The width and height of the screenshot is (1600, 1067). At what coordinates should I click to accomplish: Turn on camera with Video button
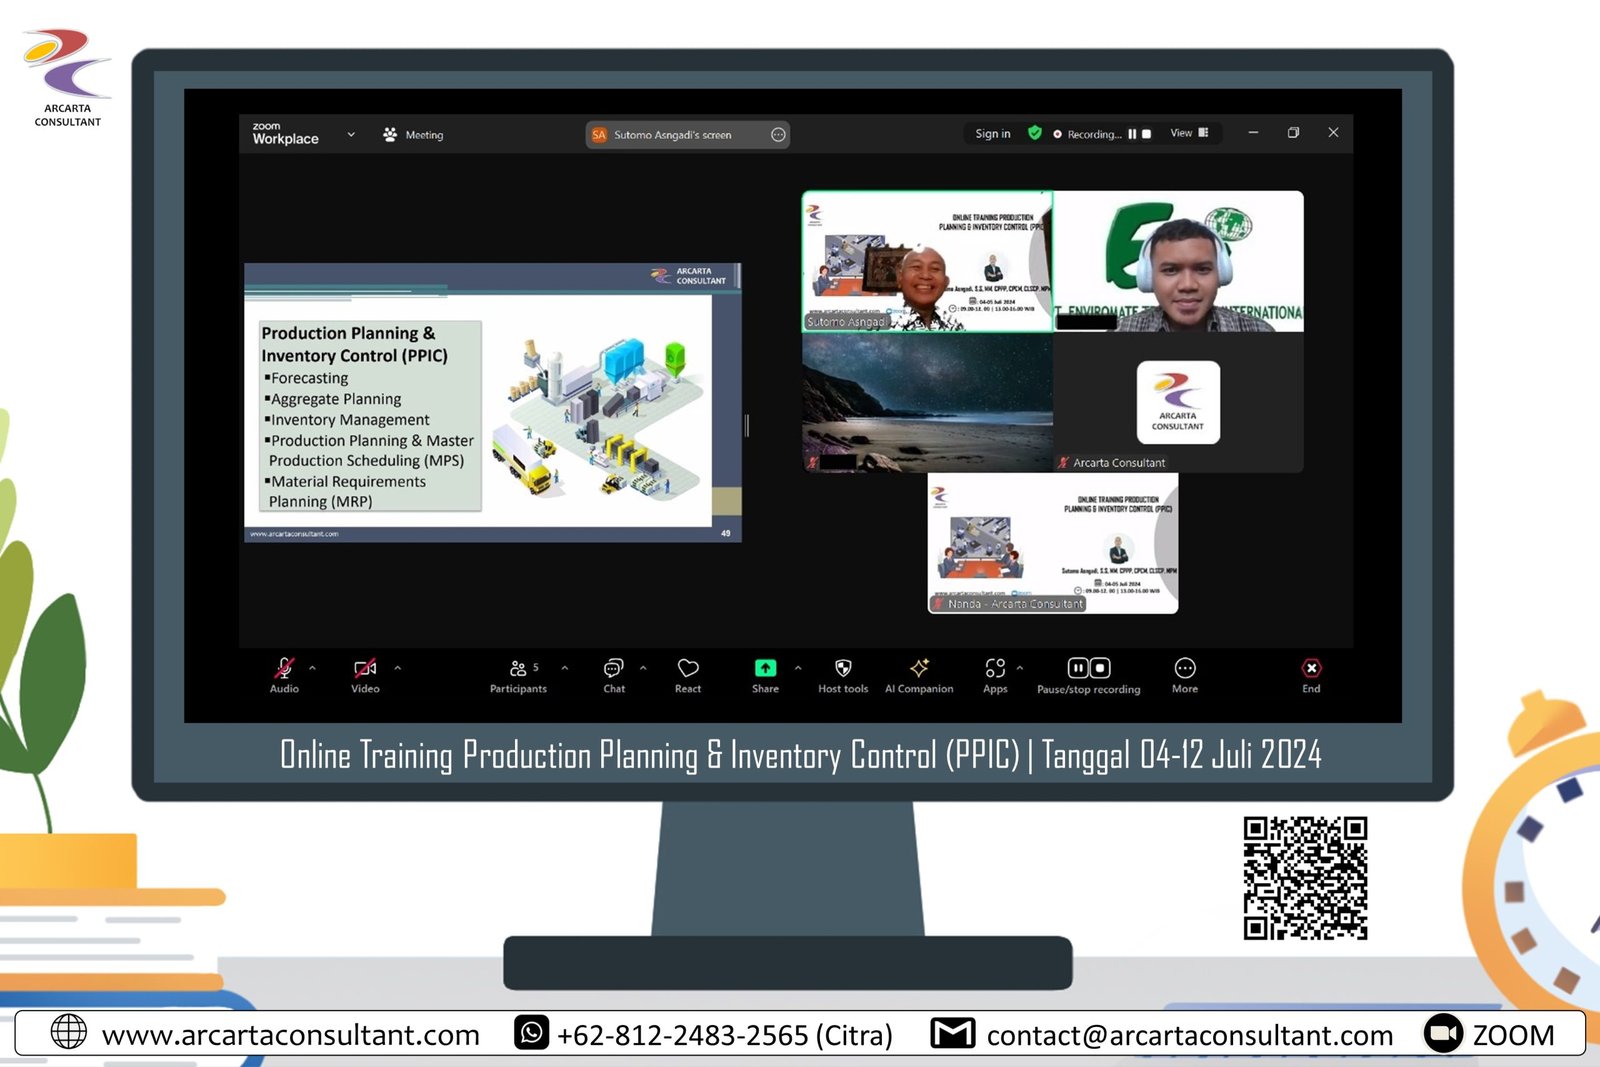[x=365, y=669]
